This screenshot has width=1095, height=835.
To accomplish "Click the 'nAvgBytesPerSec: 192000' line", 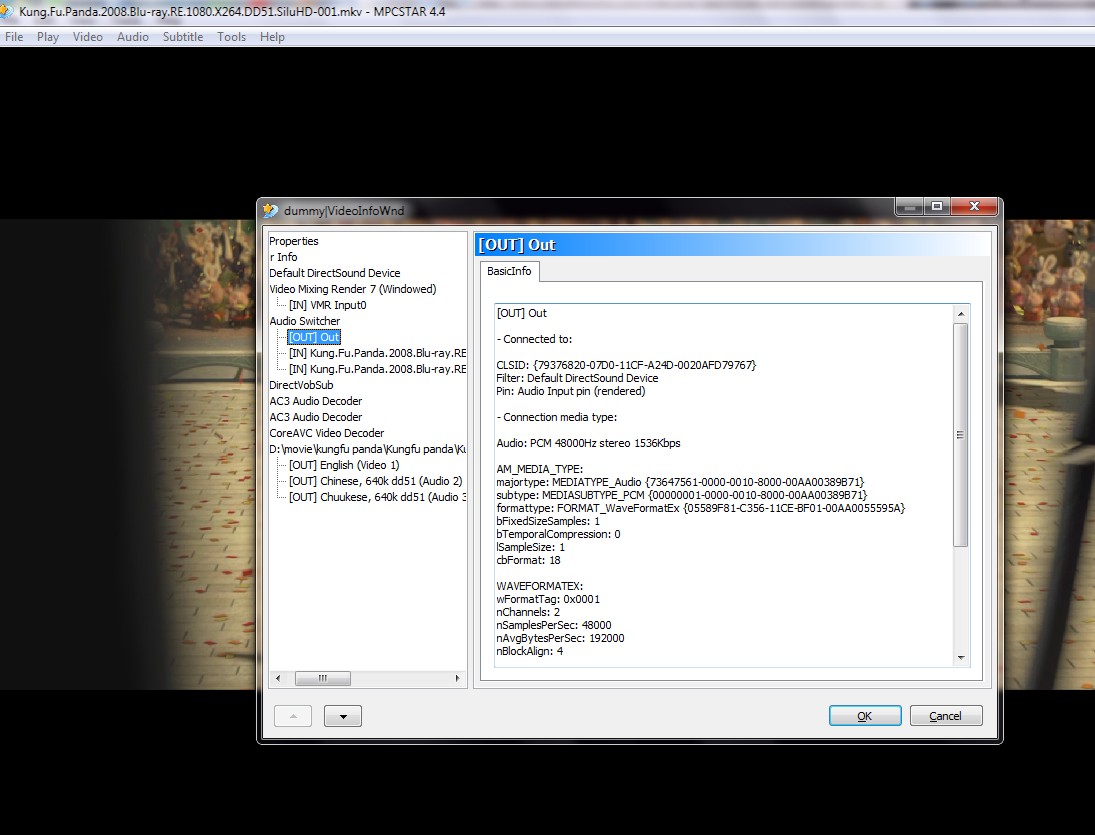I will pos(560,638).
